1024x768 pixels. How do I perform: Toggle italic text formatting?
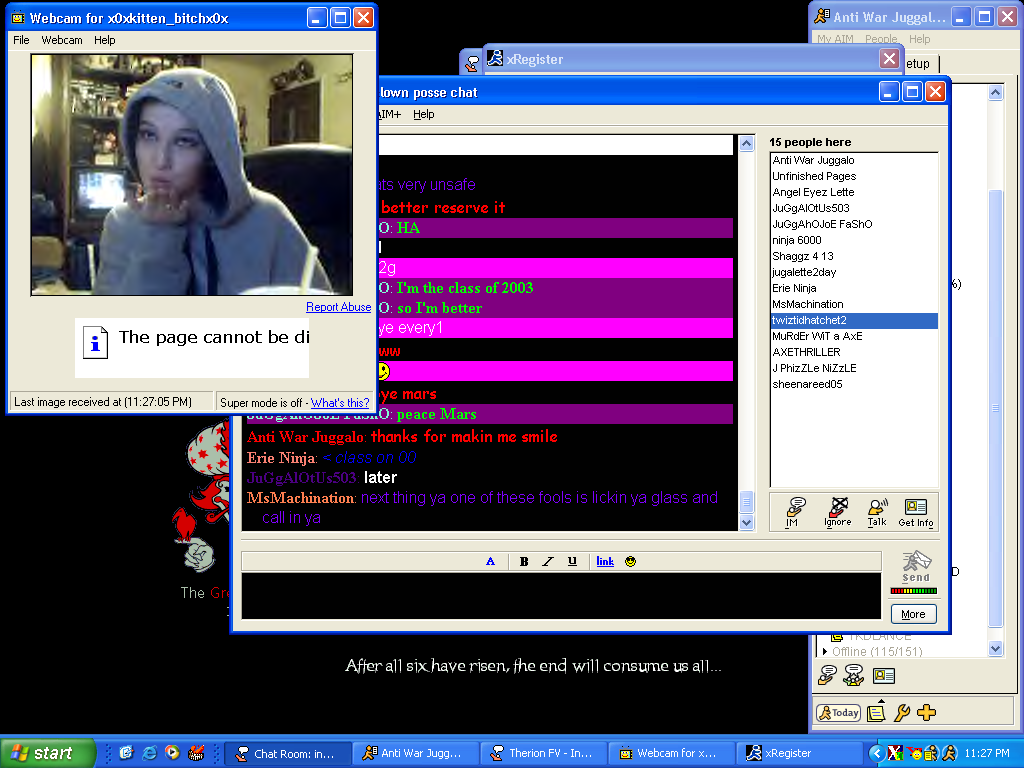(547, 561)
